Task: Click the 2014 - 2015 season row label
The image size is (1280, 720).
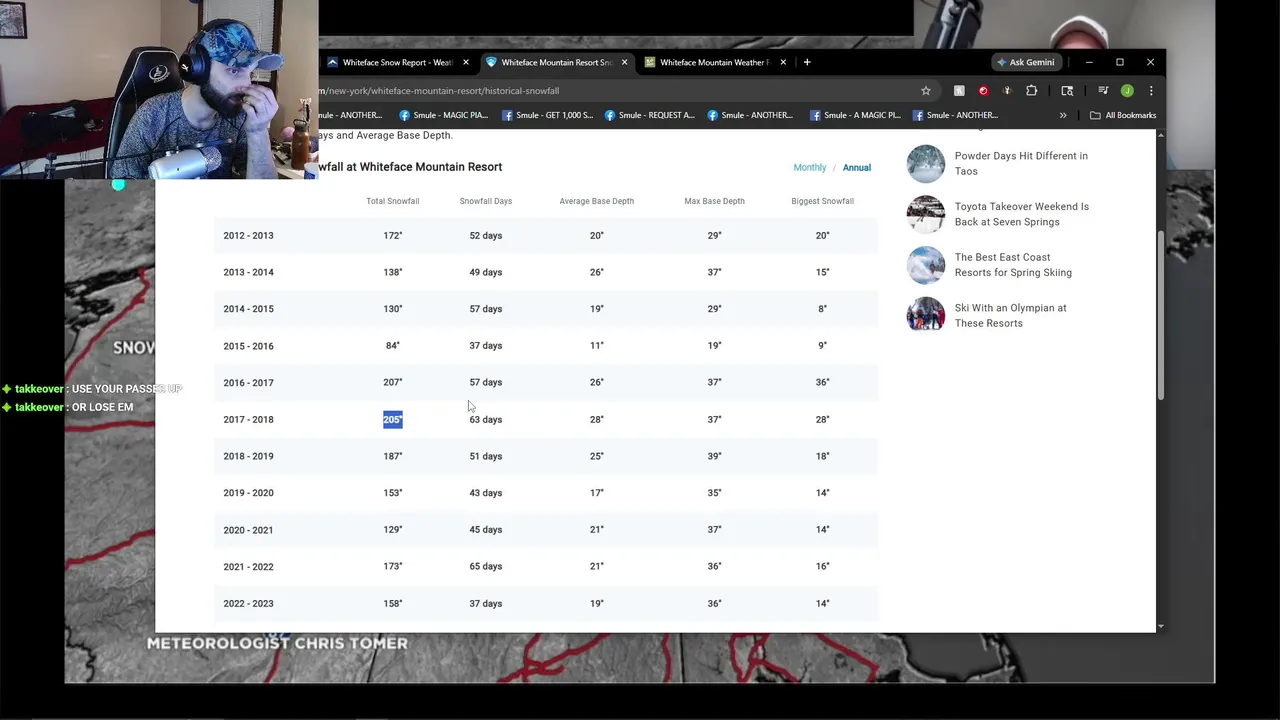Action: pos(248,309)
